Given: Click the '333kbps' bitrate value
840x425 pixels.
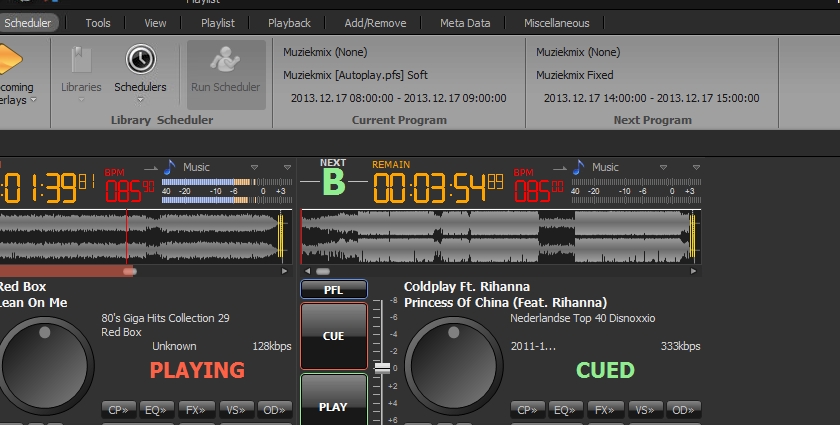Looking at the screenshot, I should pyautogui.click(x=680, y=346).
